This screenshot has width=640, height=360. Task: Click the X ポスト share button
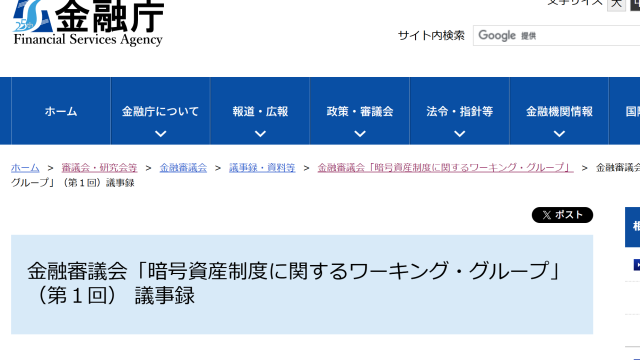click(562, 215)
